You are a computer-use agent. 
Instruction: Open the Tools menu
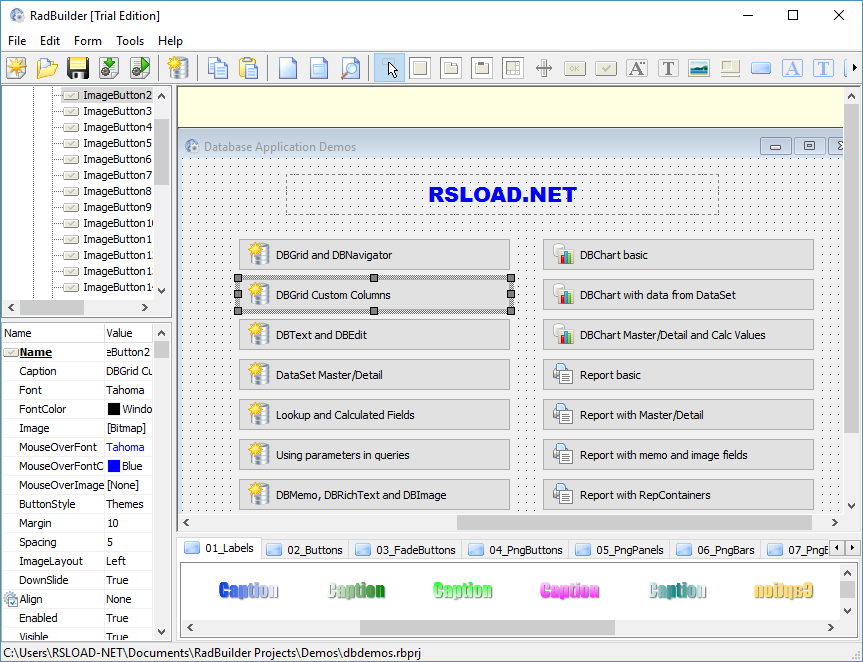coord(130,41)
